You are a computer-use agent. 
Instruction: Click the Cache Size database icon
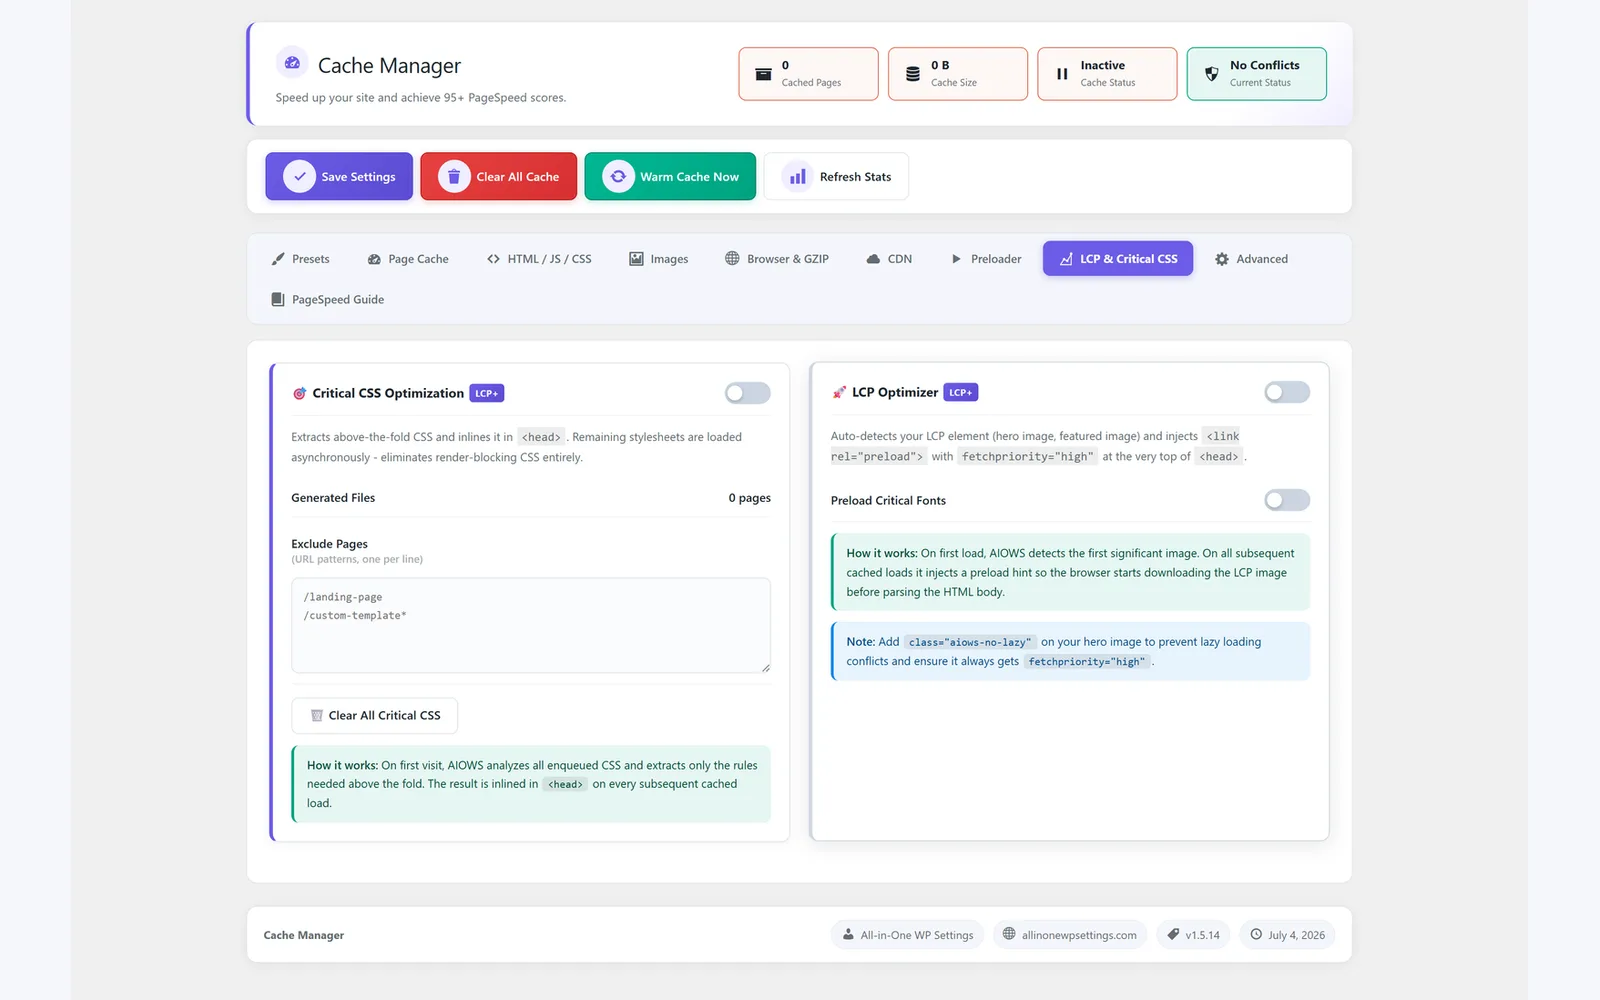913,74
